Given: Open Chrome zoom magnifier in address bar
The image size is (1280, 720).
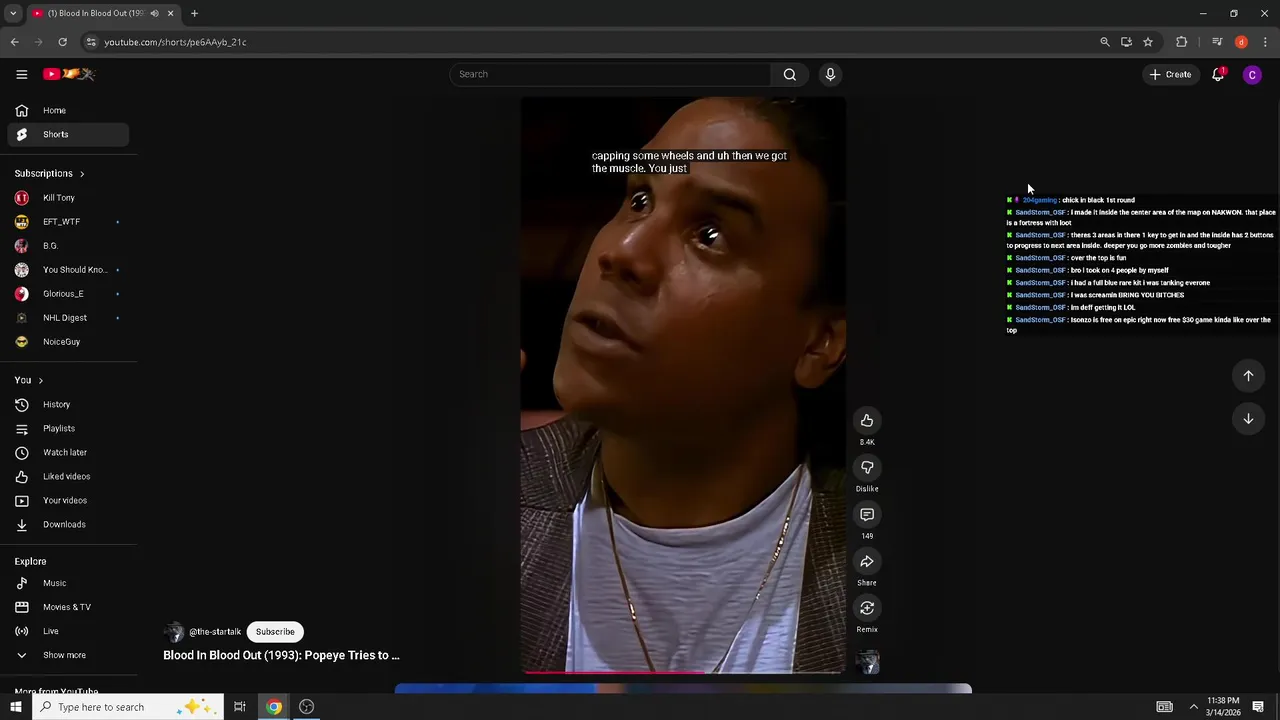Looking at the screenshot, I should 1104,42.
